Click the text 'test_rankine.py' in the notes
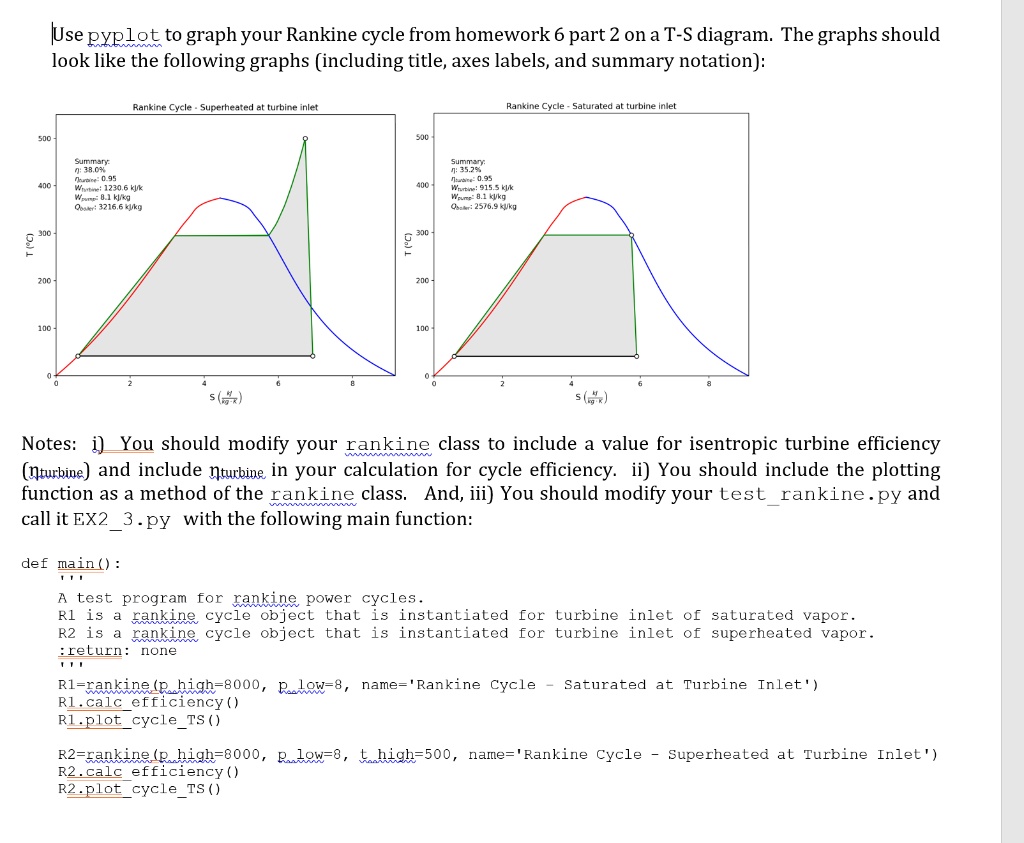Image resolution: width=1024 pixels, height=843 pixels. [809, 494]
